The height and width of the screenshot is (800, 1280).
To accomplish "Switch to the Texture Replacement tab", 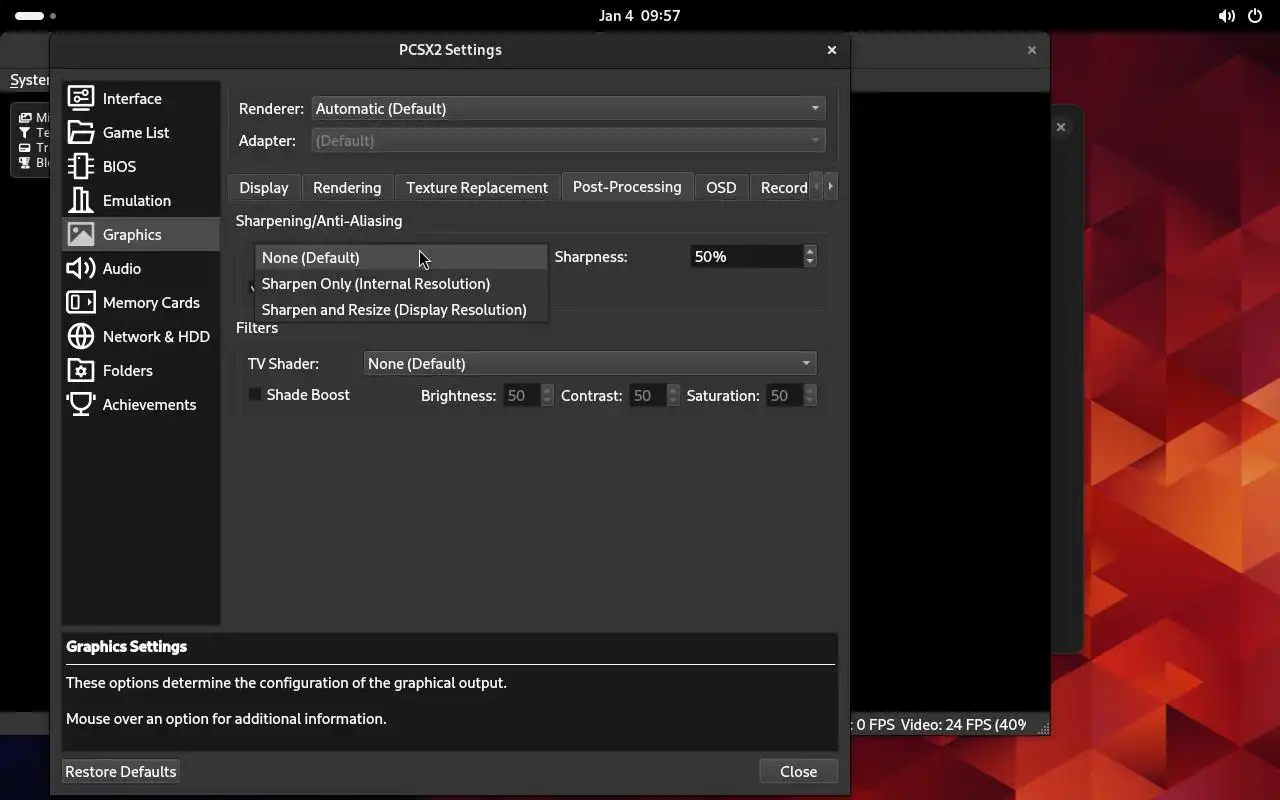I will (x=477, y=187).
